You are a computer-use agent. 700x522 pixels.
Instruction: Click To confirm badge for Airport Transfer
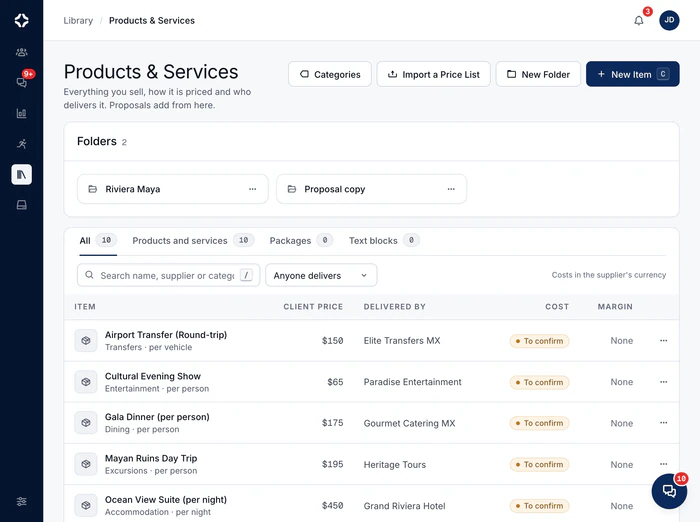point(539,341)
